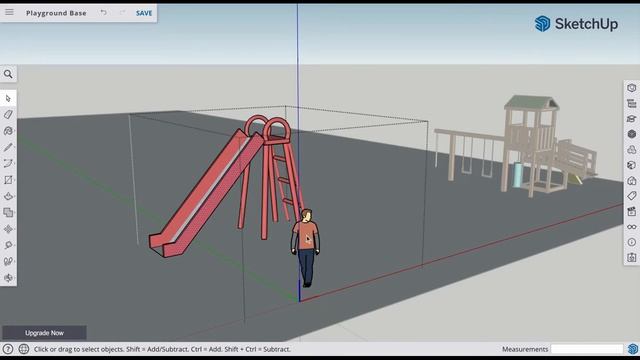640x360 pixels.
Task: Click the Upgrade Now button
Action: [44, 333]
